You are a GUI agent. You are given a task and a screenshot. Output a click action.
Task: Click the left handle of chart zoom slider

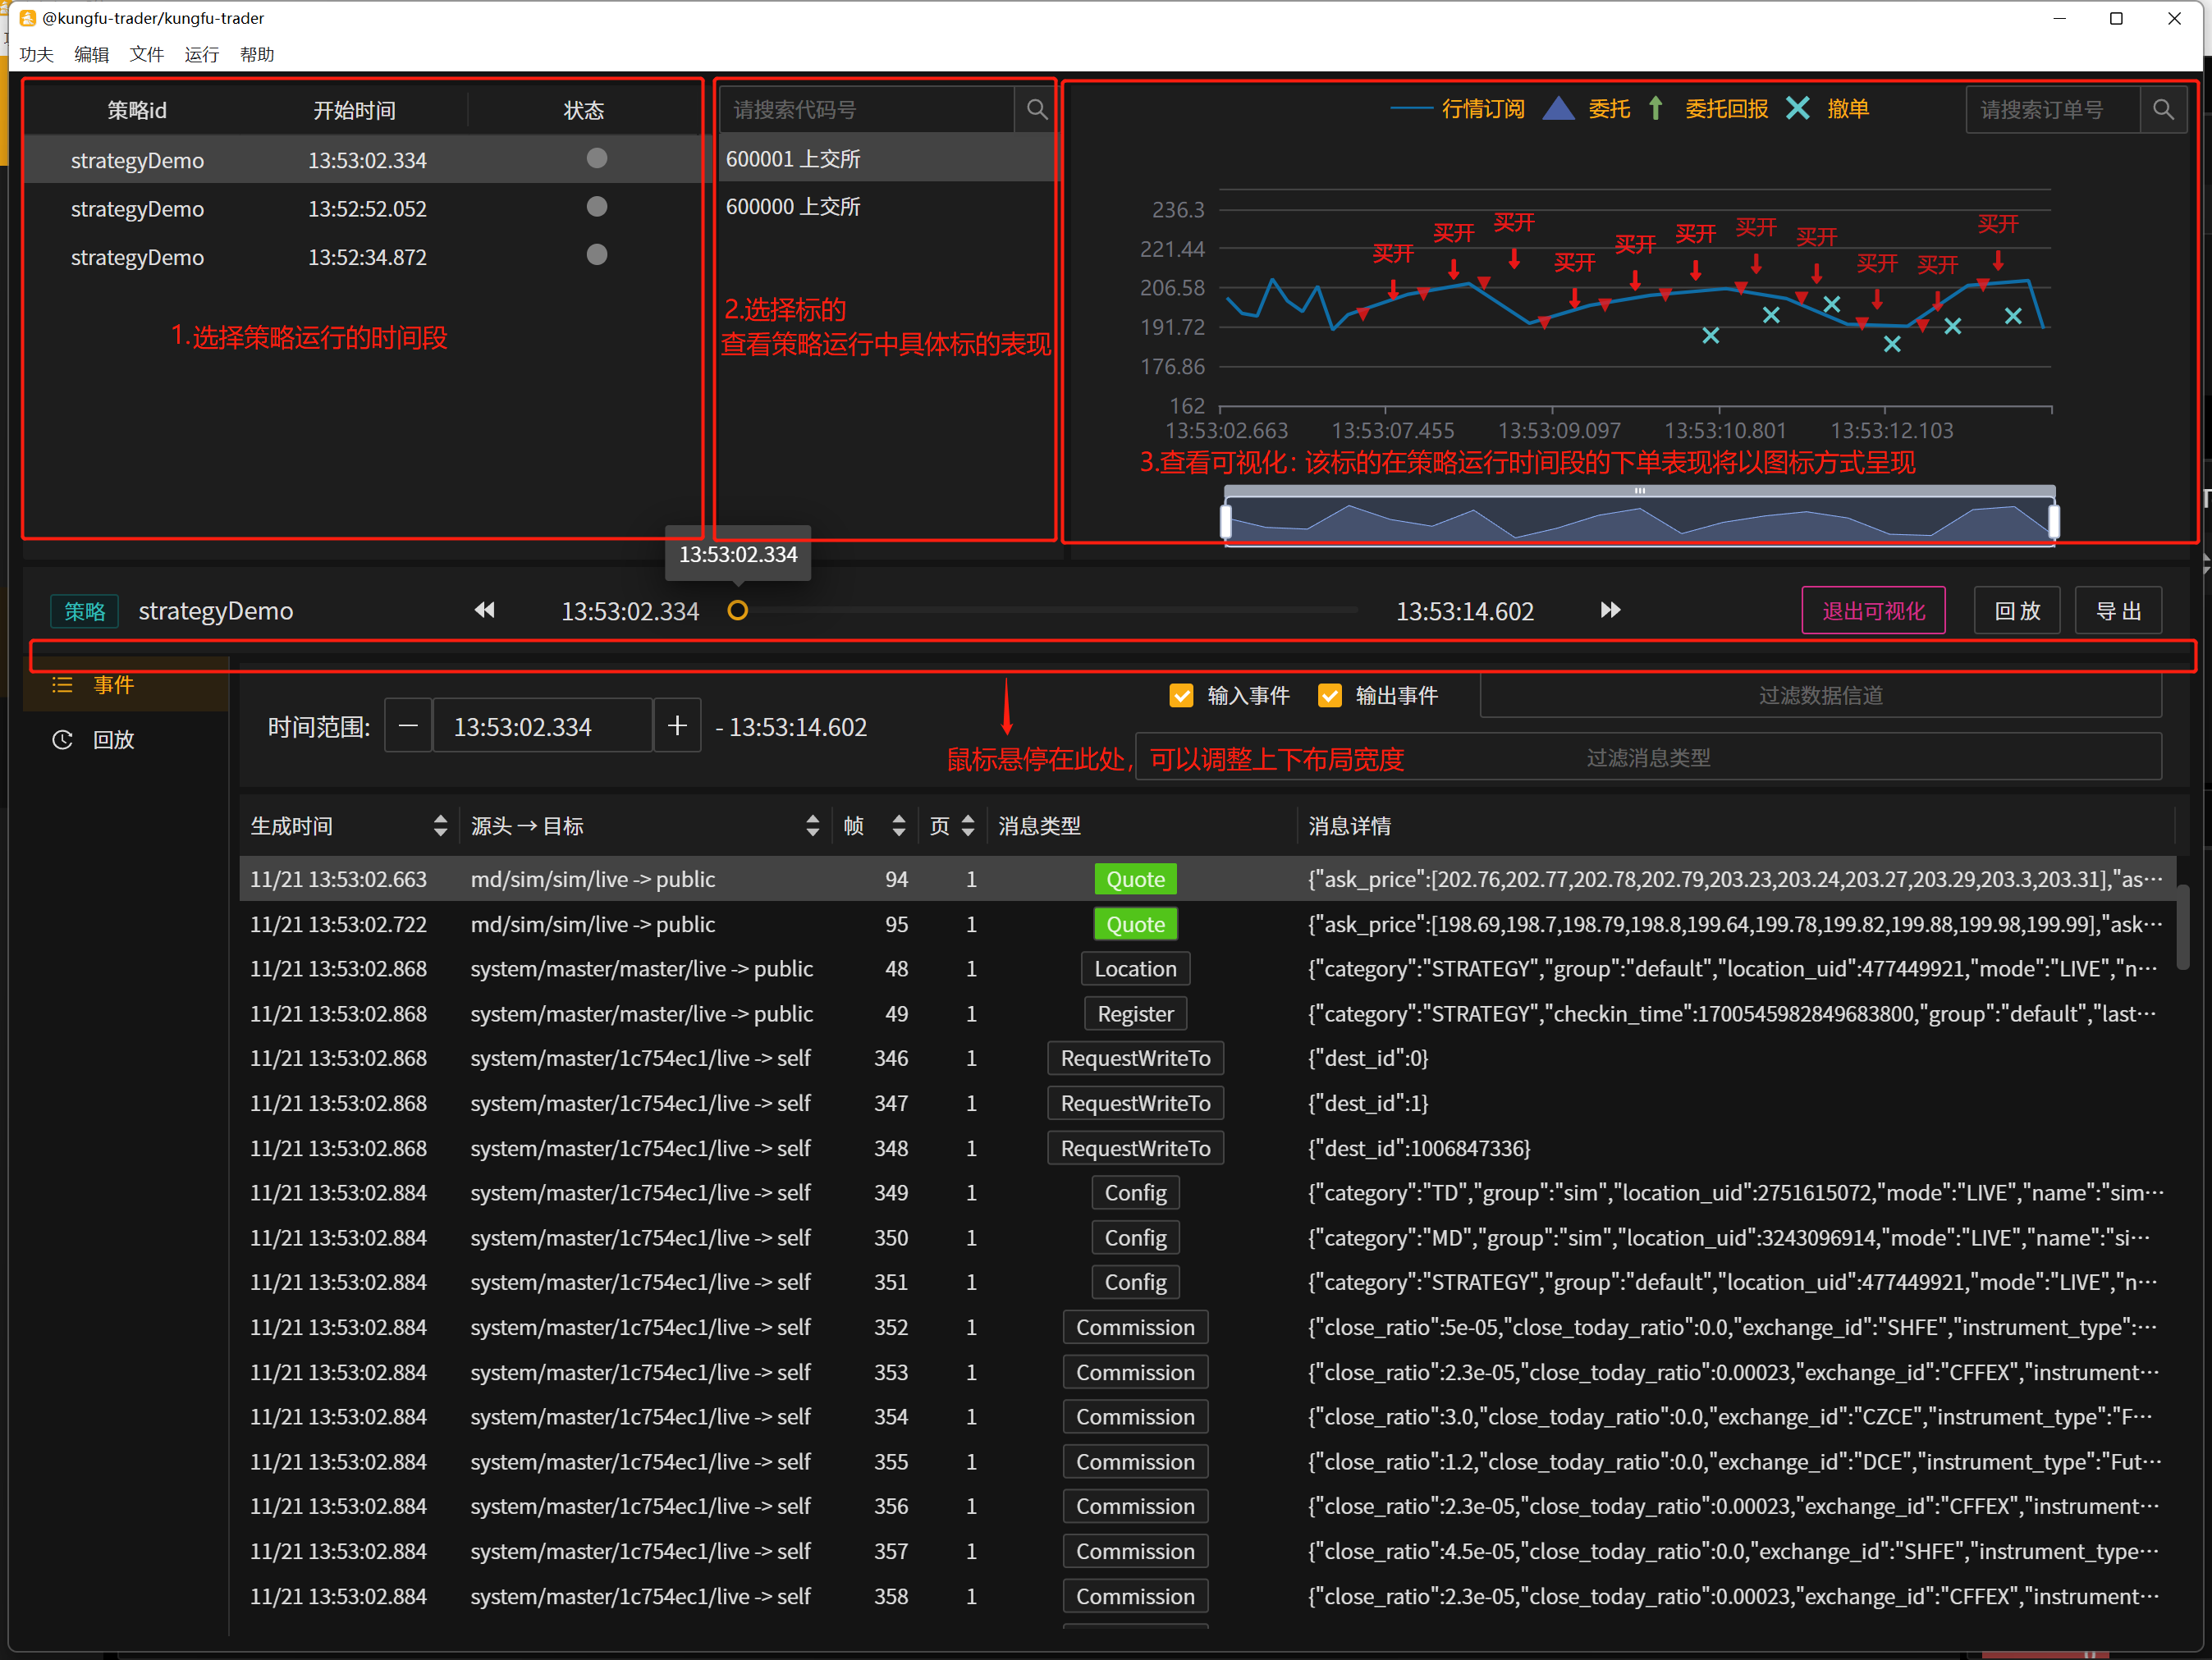tap(1226, 521)
